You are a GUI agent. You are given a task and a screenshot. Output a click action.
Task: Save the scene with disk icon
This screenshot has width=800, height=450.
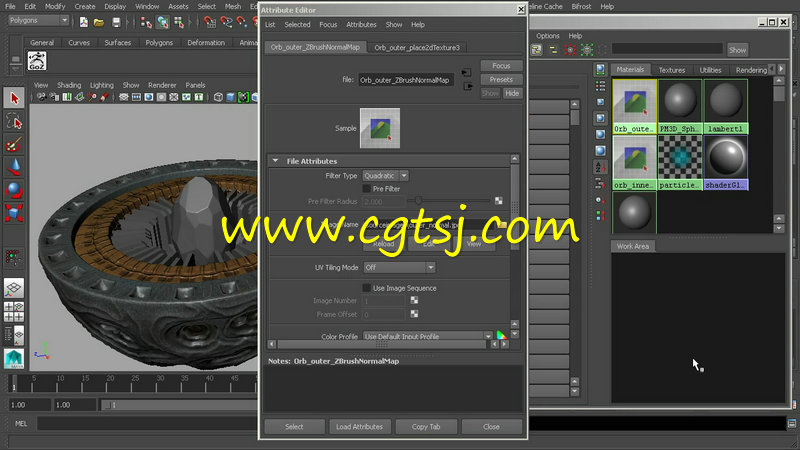coord(116,21)
